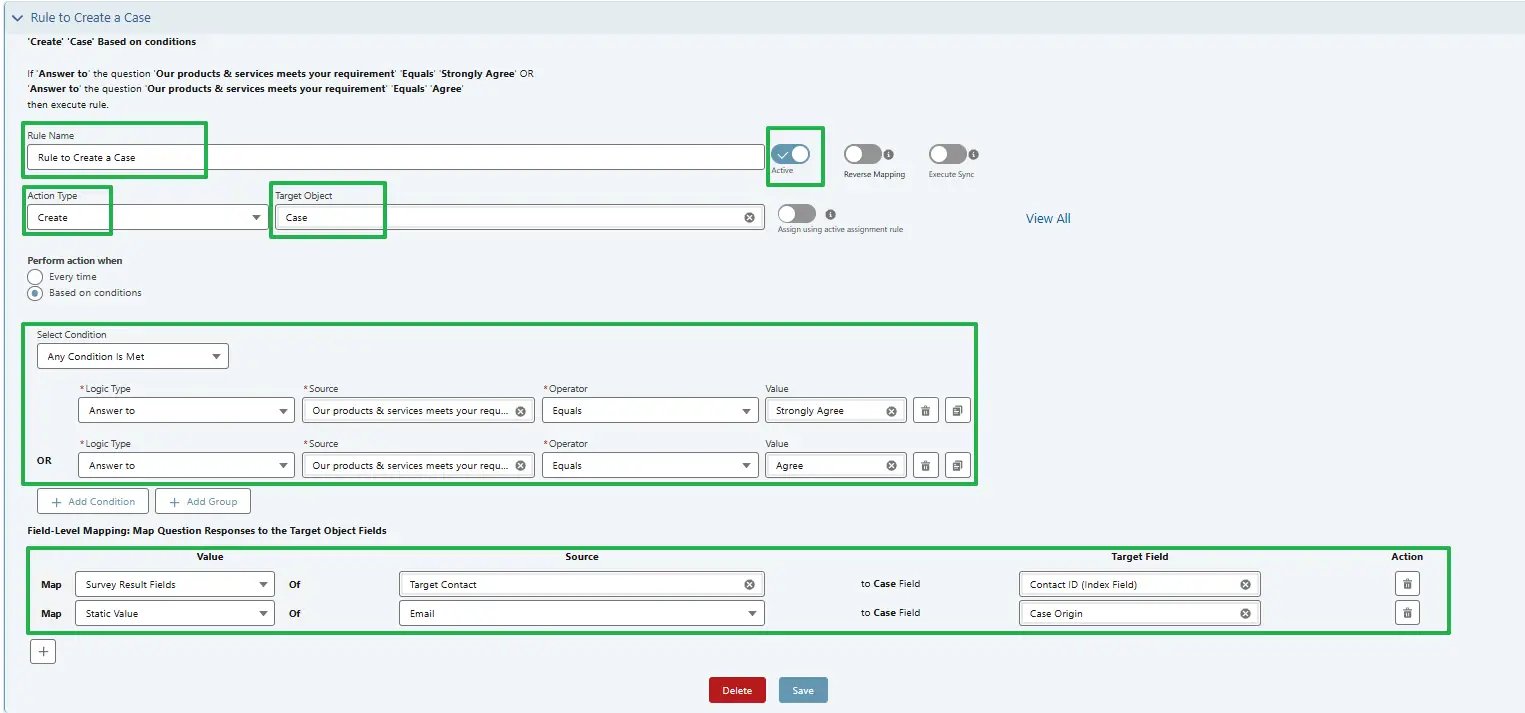Select the Based on conditions radio button
1525x713 pixels.
pyautogui.click(x=35, y=293)
